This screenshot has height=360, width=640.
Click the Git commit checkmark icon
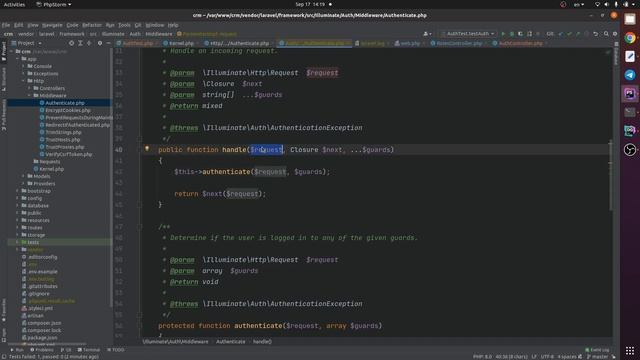point(569,34)
